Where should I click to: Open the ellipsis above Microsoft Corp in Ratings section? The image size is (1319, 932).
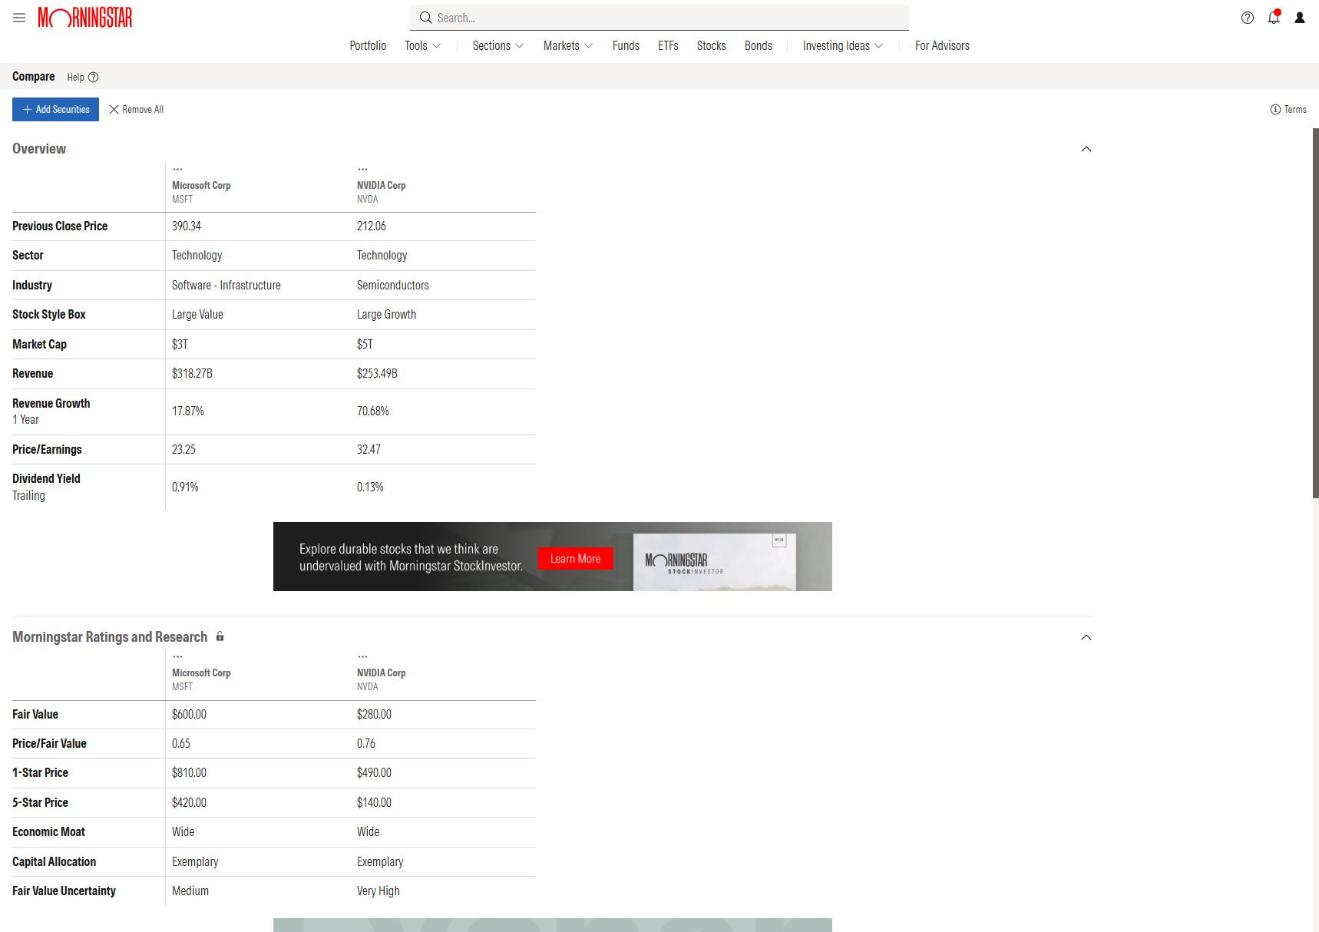pyautogui.click(x=177, y=657)
